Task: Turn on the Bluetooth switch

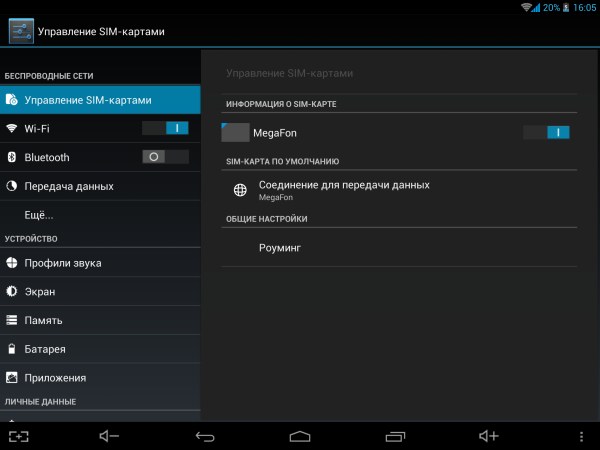Action: tap(165, 157)
